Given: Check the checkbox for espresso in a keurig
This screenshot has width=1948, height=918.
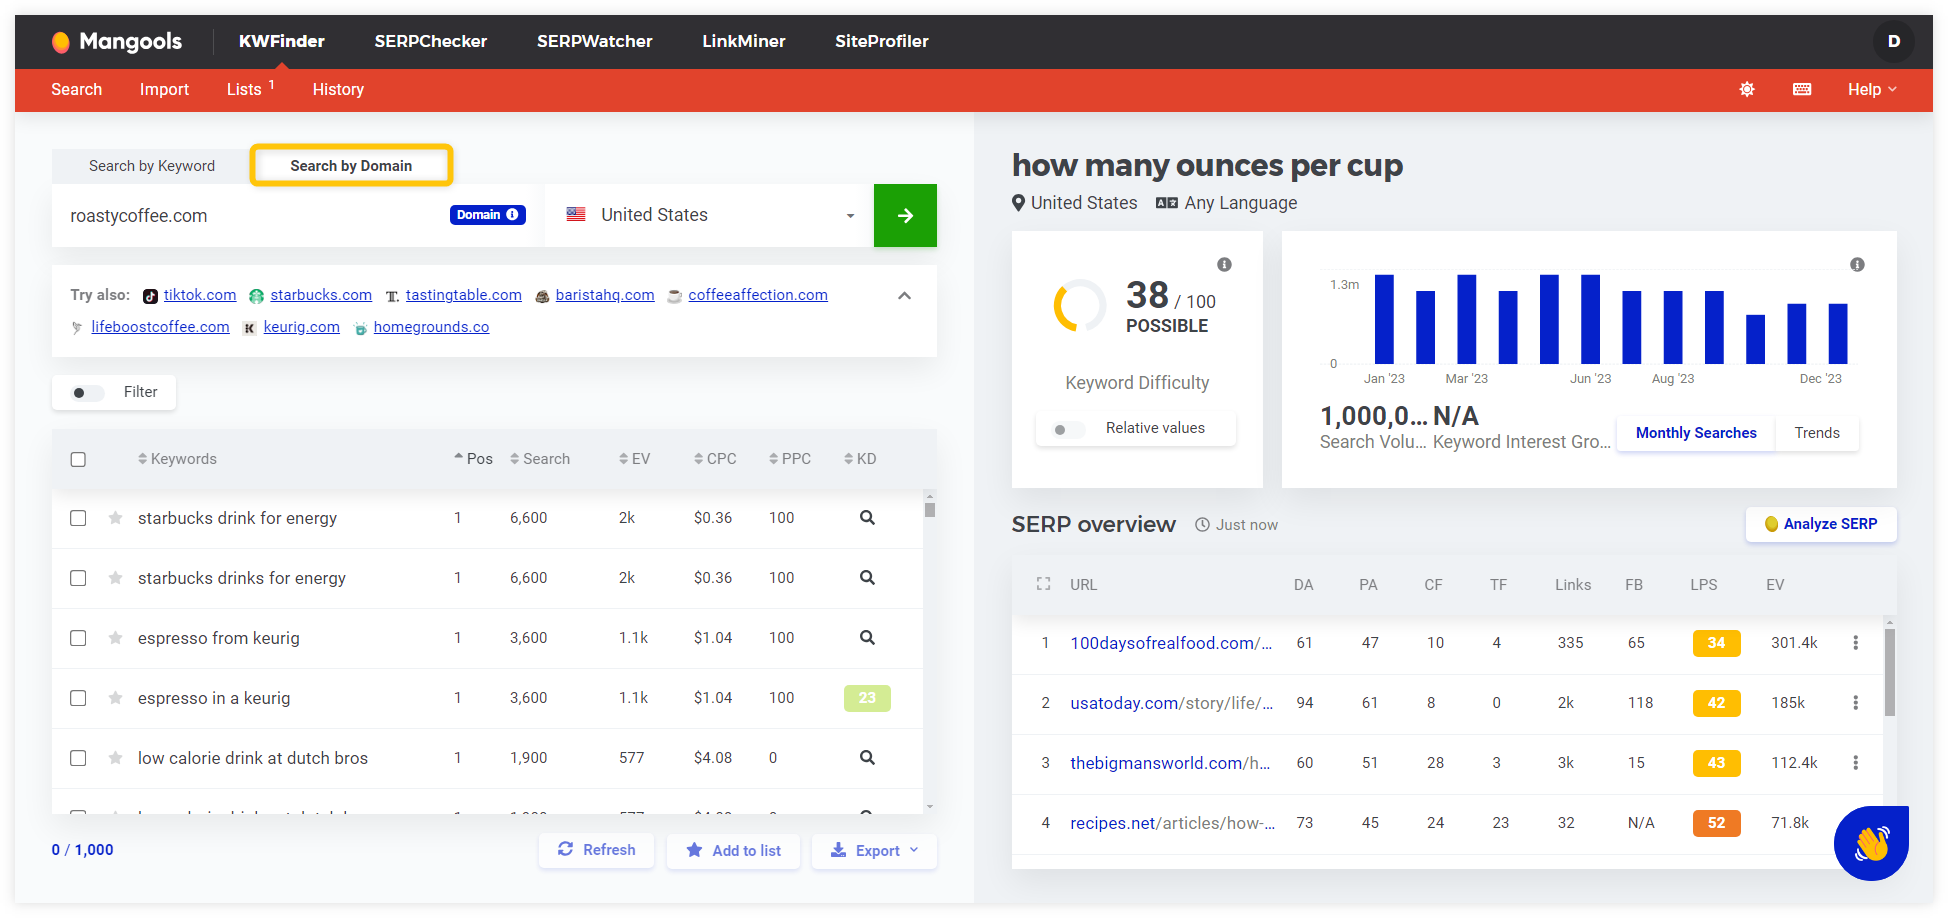Looking at the screenshot, I should point(78,698).
